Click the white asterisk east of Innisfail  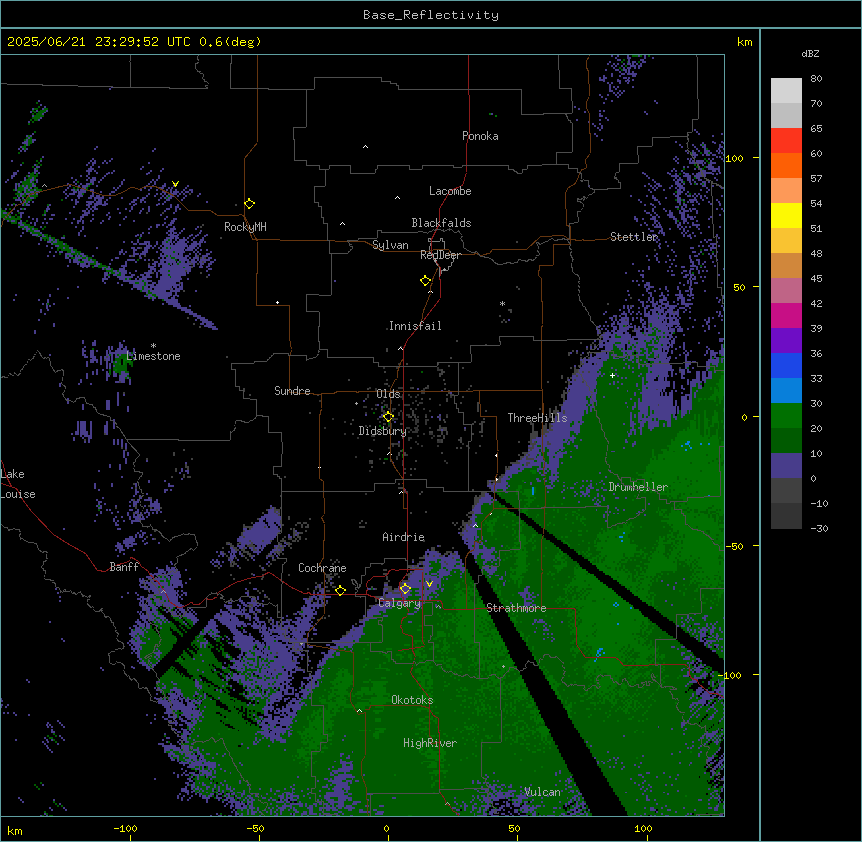(502, 304)
